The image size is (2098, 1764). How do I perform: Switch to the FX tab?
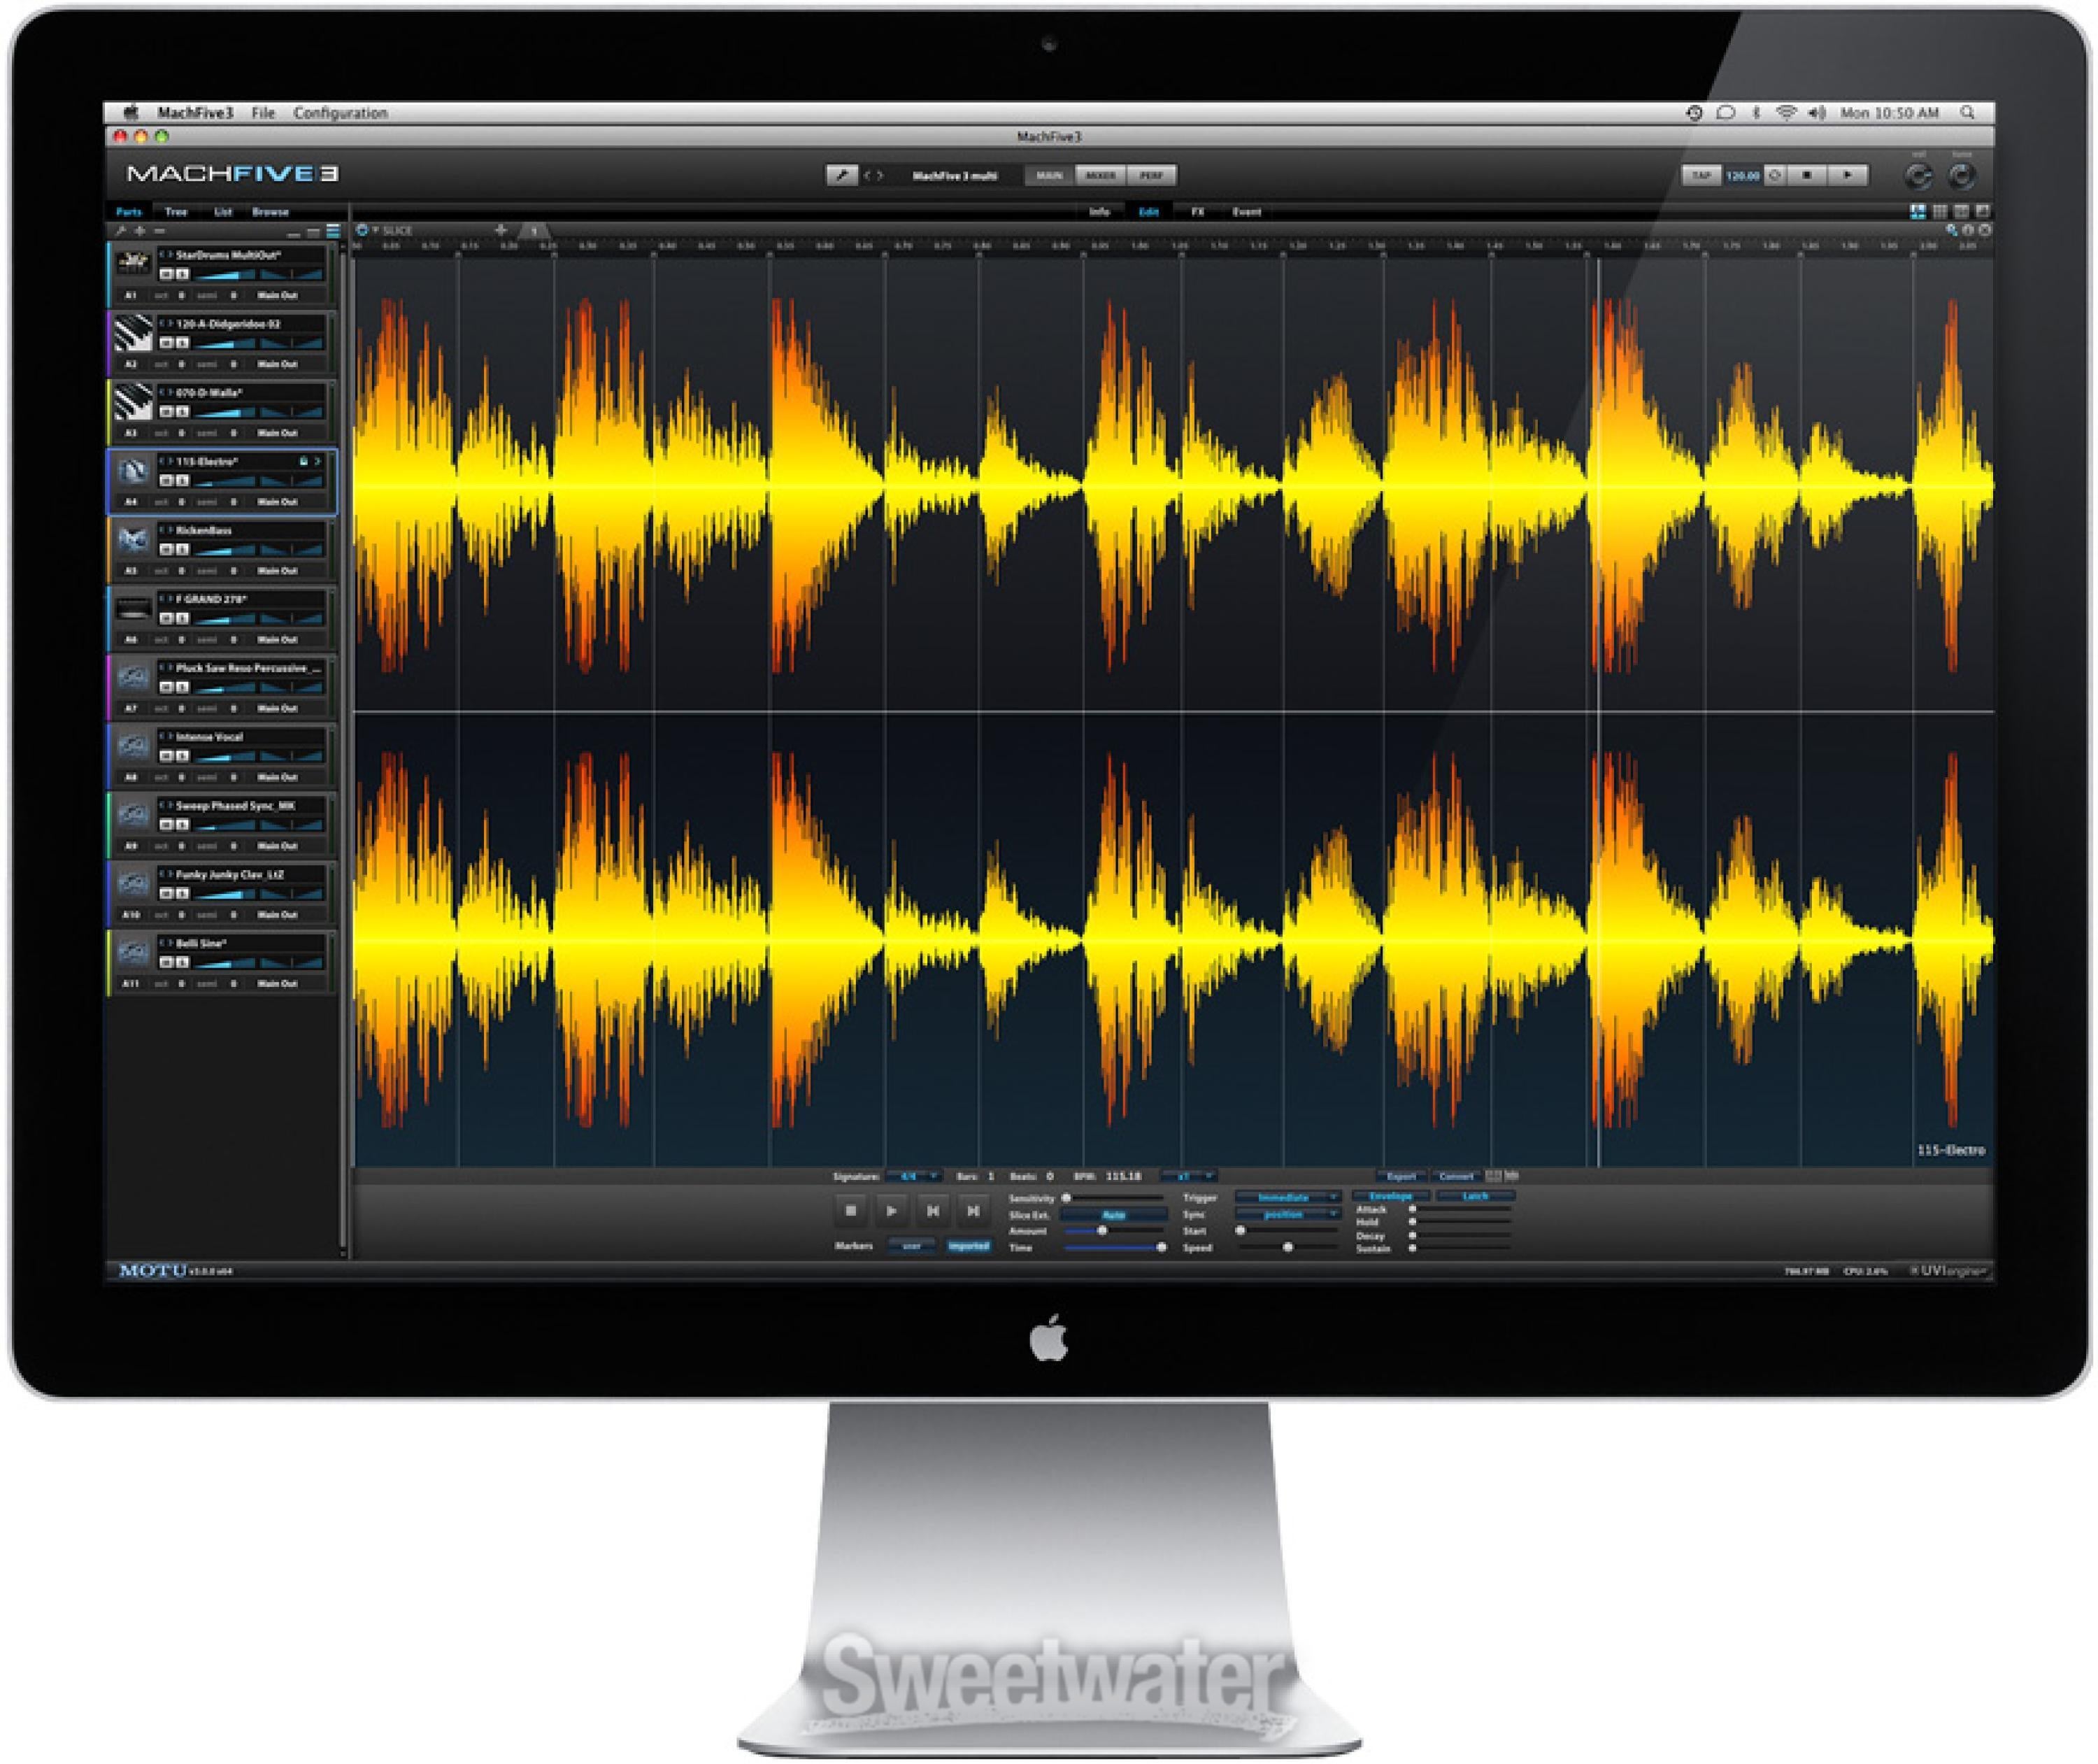tap(1197, 212)
